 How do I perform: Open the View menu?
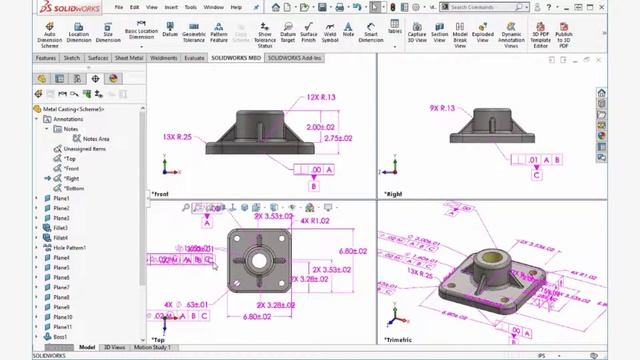[151, 7]
